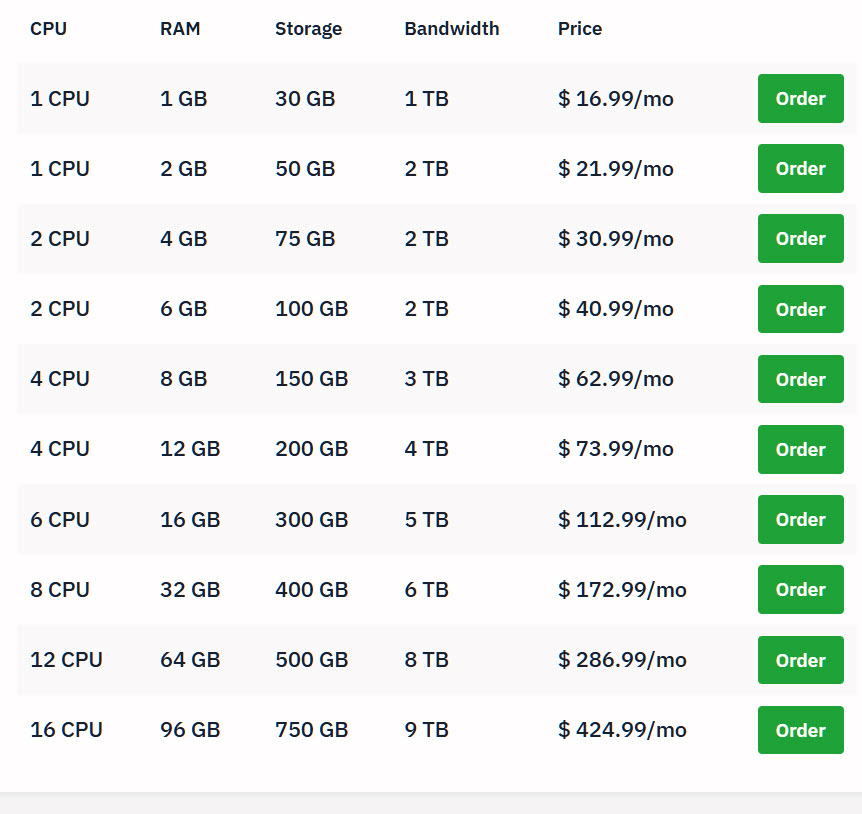This screenshot has width=862, height=814.
Task: Click the 1 TB bandwidth cell
Action: (427, 99)
